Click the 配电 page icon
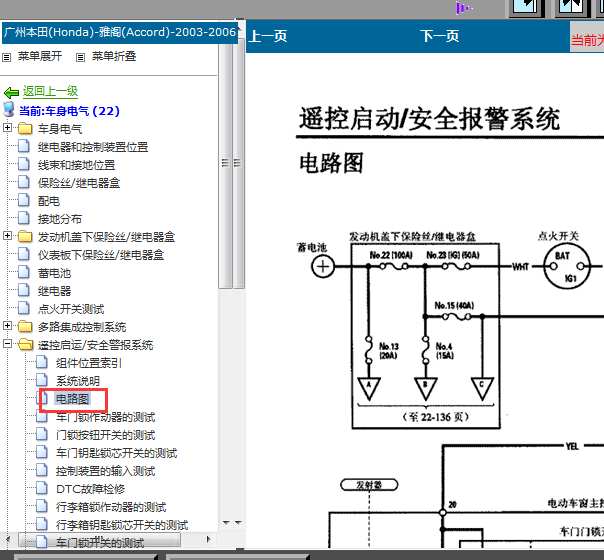604x560 pixels. tap(24, 200)
